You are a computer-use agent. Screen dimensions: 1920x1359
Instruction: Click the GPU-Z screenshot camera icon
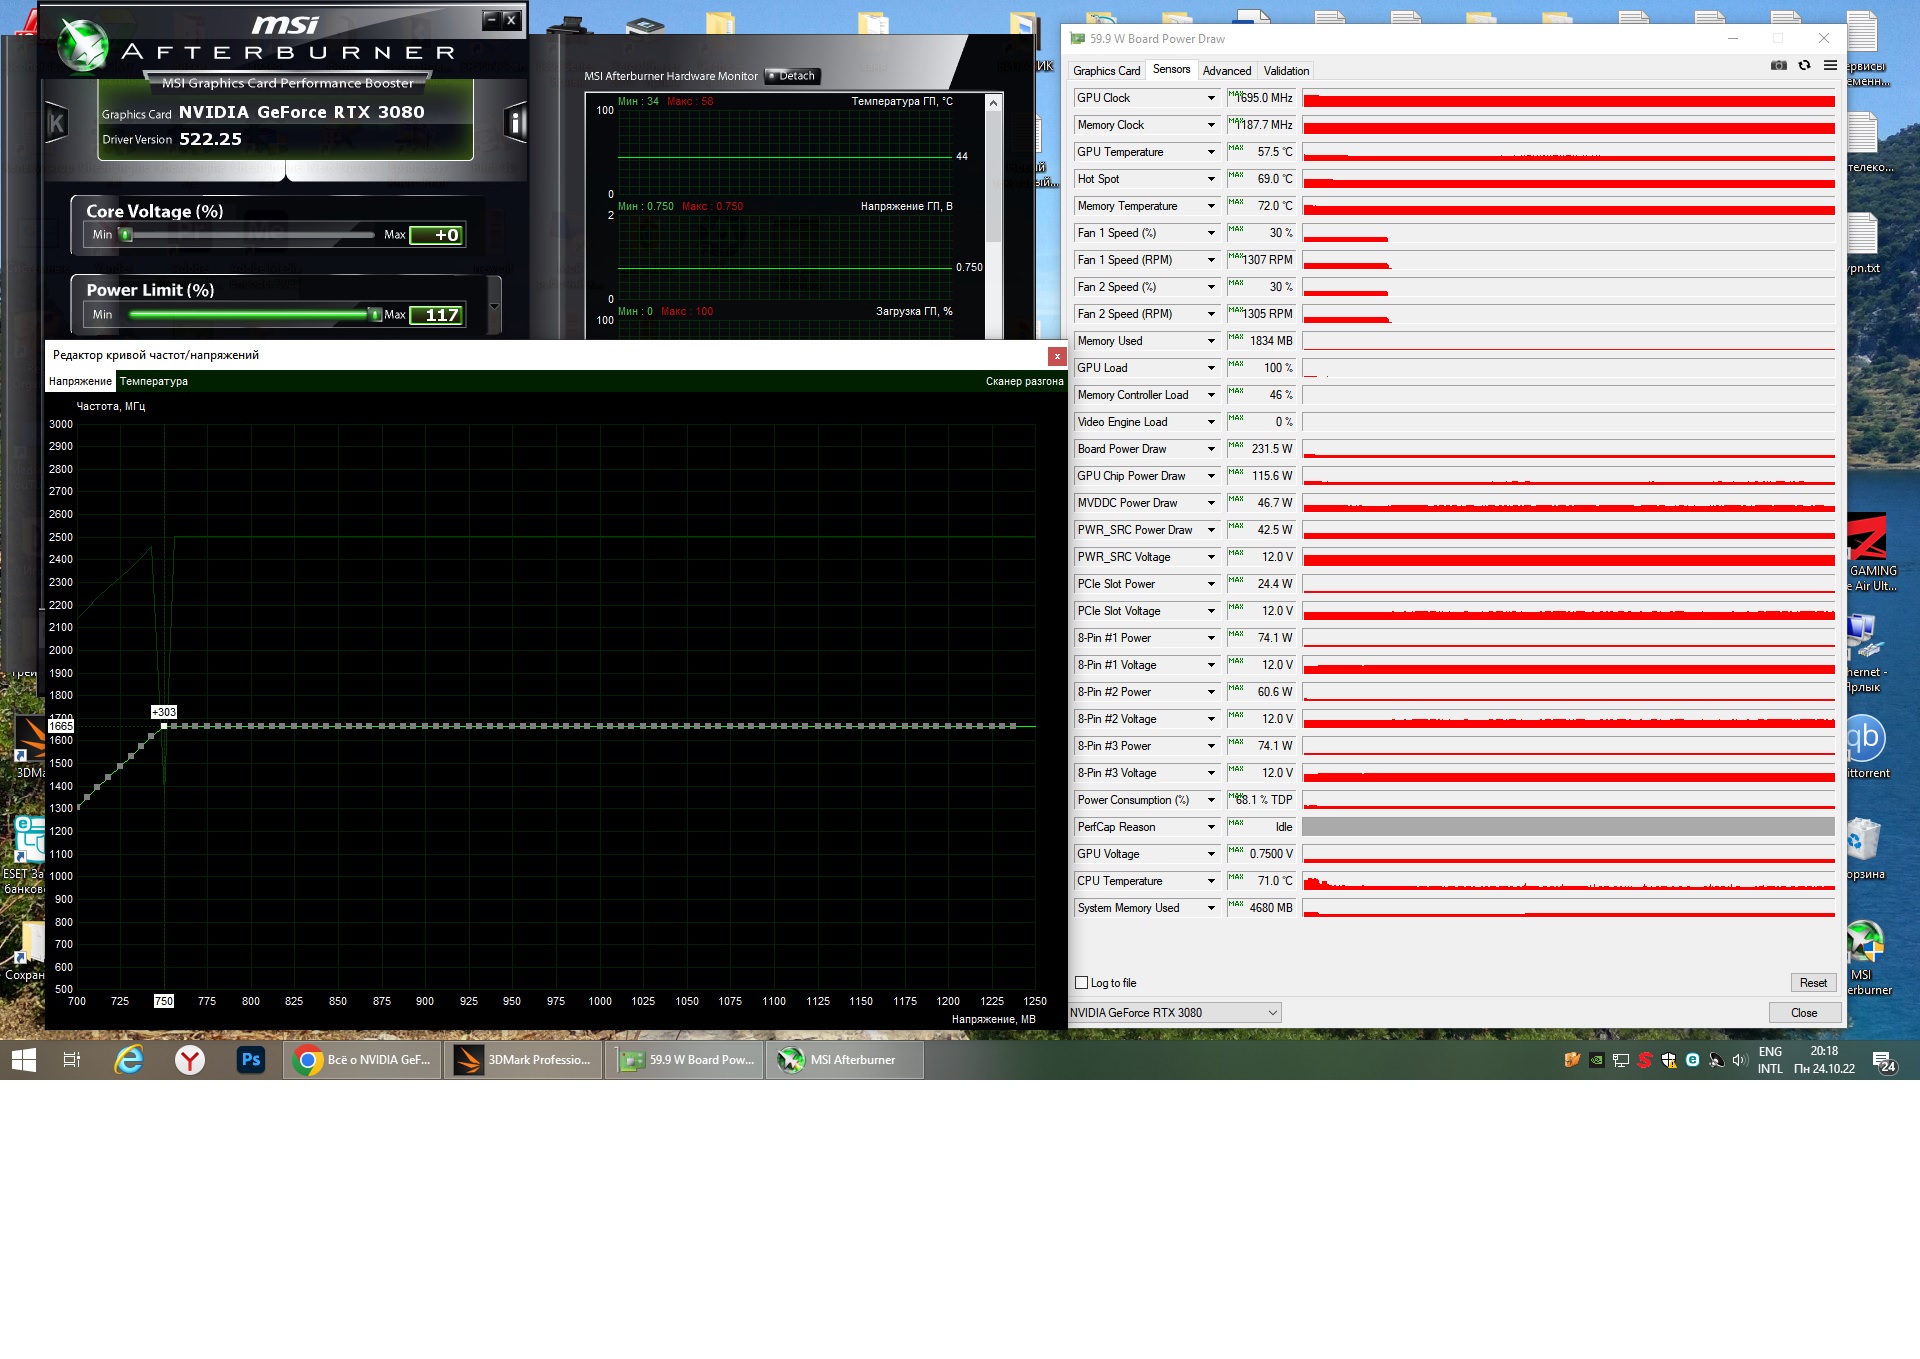point(1778,66)
